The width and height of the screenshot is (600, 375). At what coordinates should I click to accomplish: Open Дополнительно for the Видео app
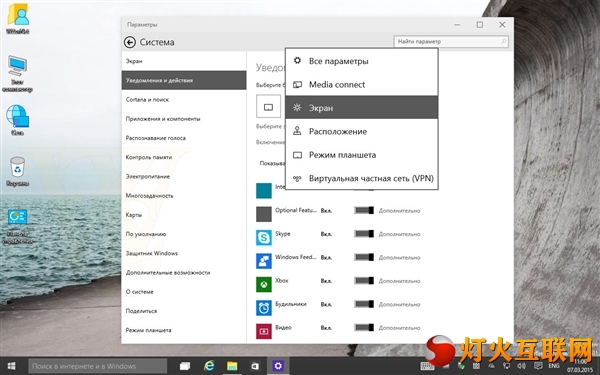click(399, 328)
